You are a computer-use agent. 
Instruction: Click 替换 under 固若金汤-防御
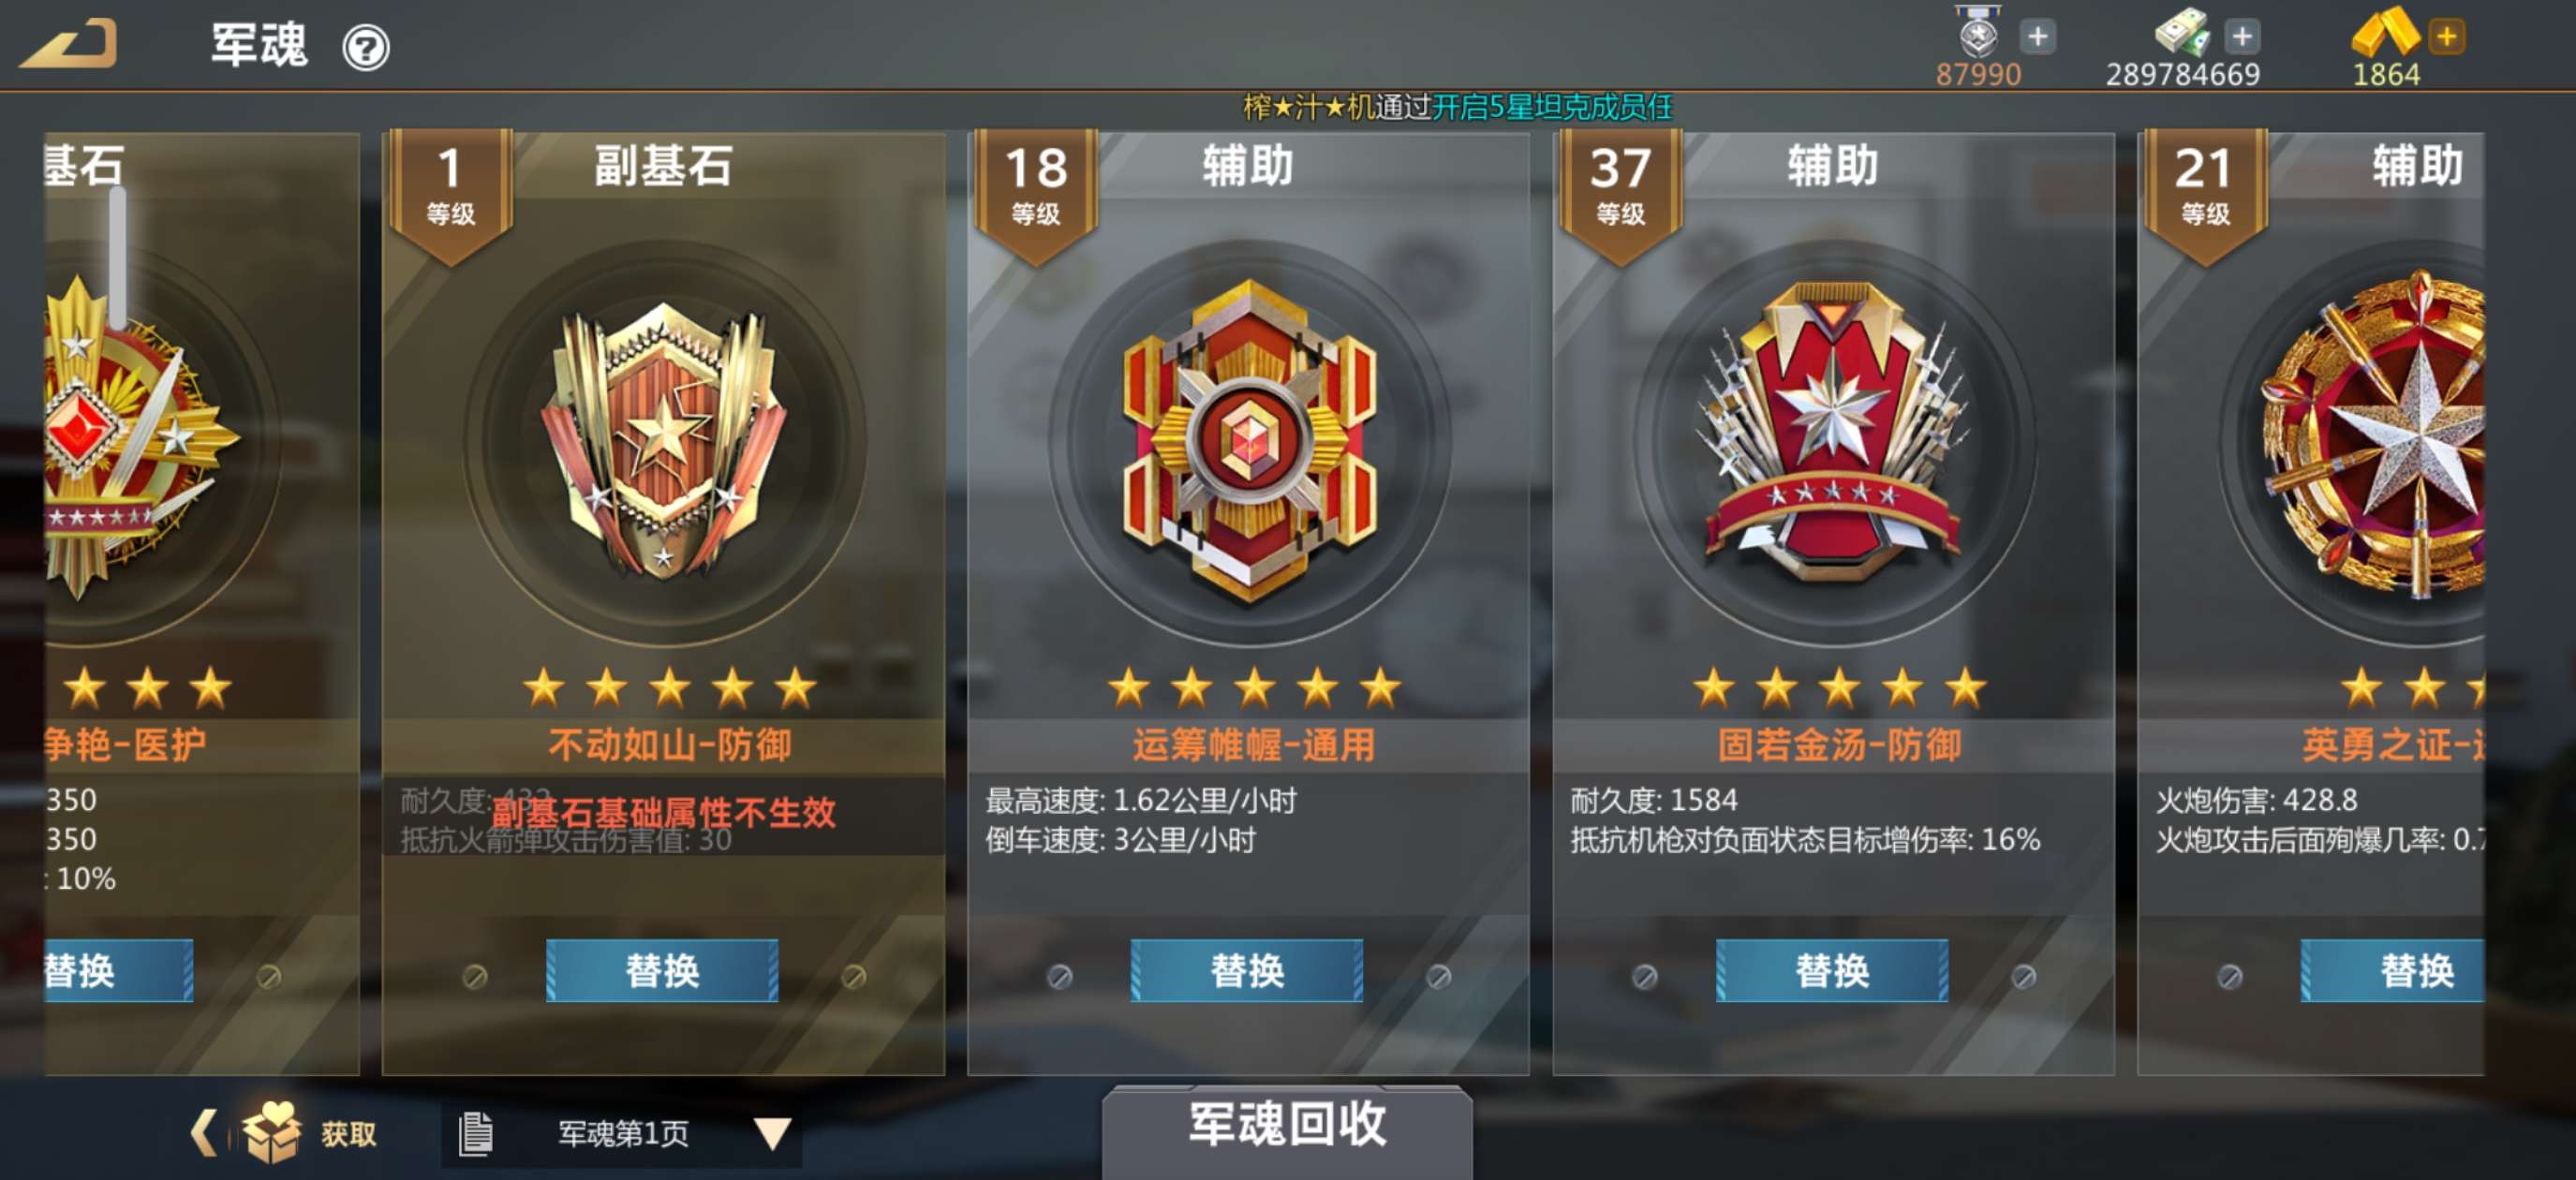pyautogui.click(x=1832, y=970)
